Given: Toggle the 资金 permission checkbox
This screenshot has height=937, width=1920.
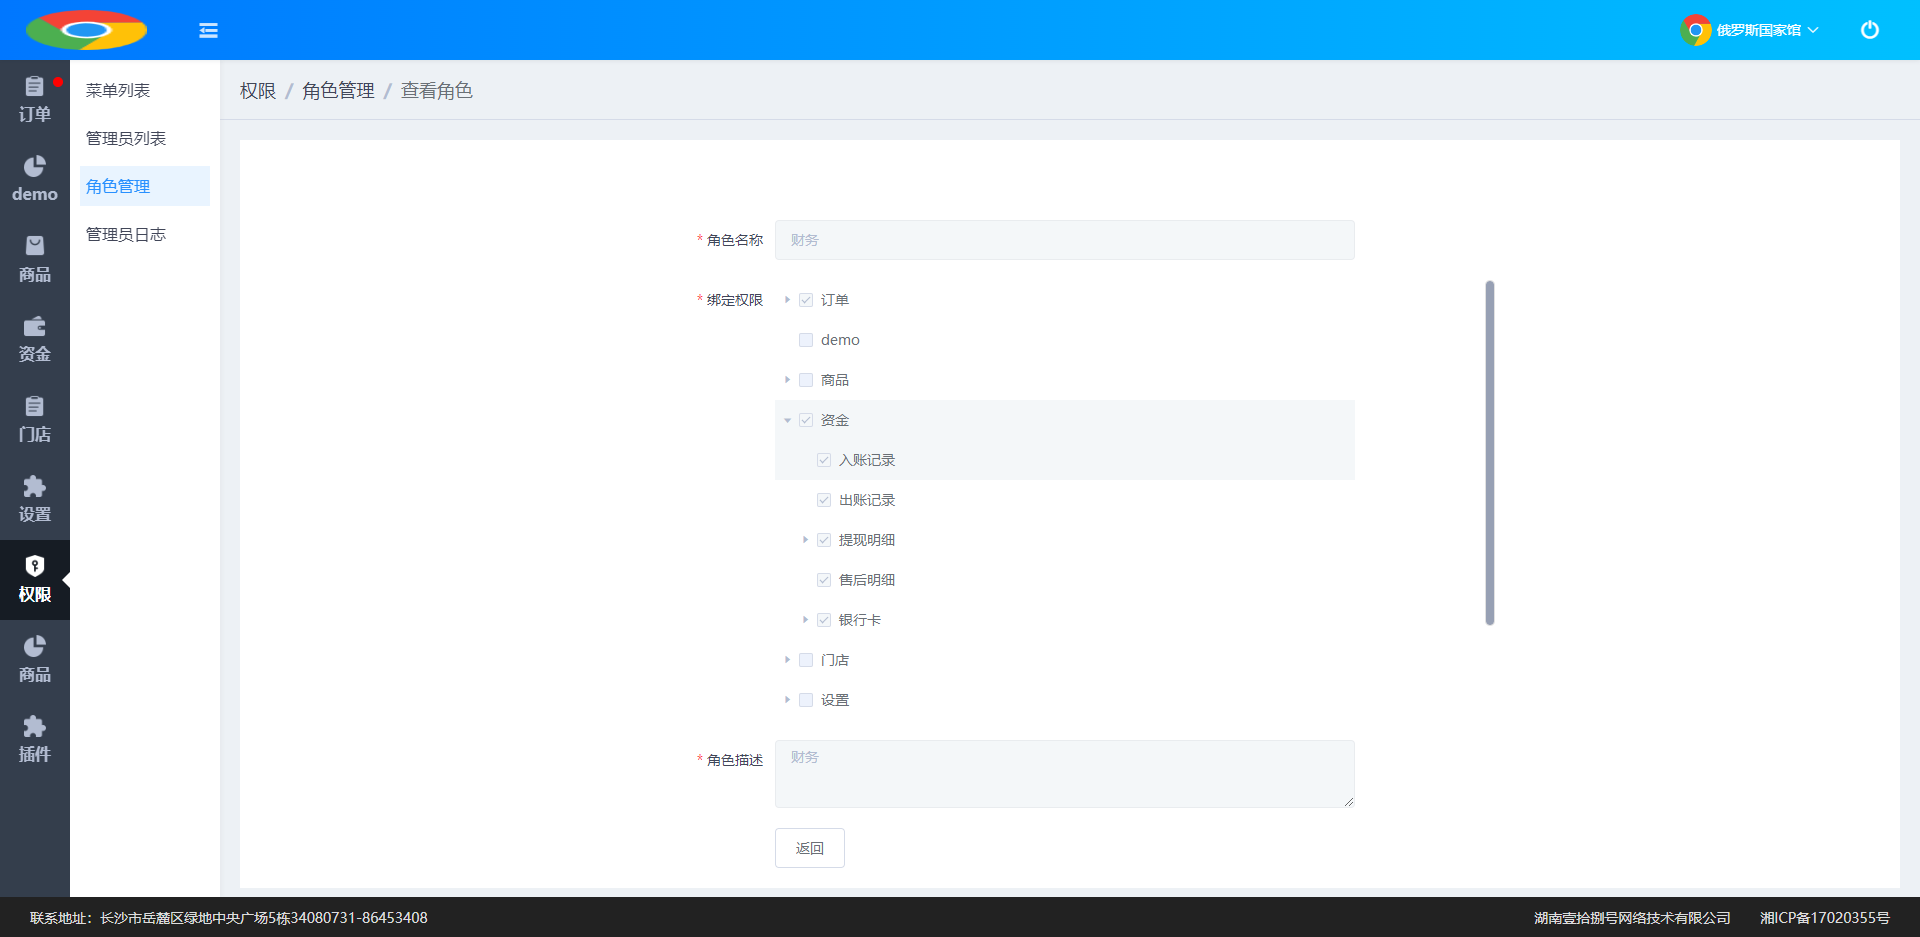Looking at the screenshot, I should pyautogui.click(x=806, y=420).
